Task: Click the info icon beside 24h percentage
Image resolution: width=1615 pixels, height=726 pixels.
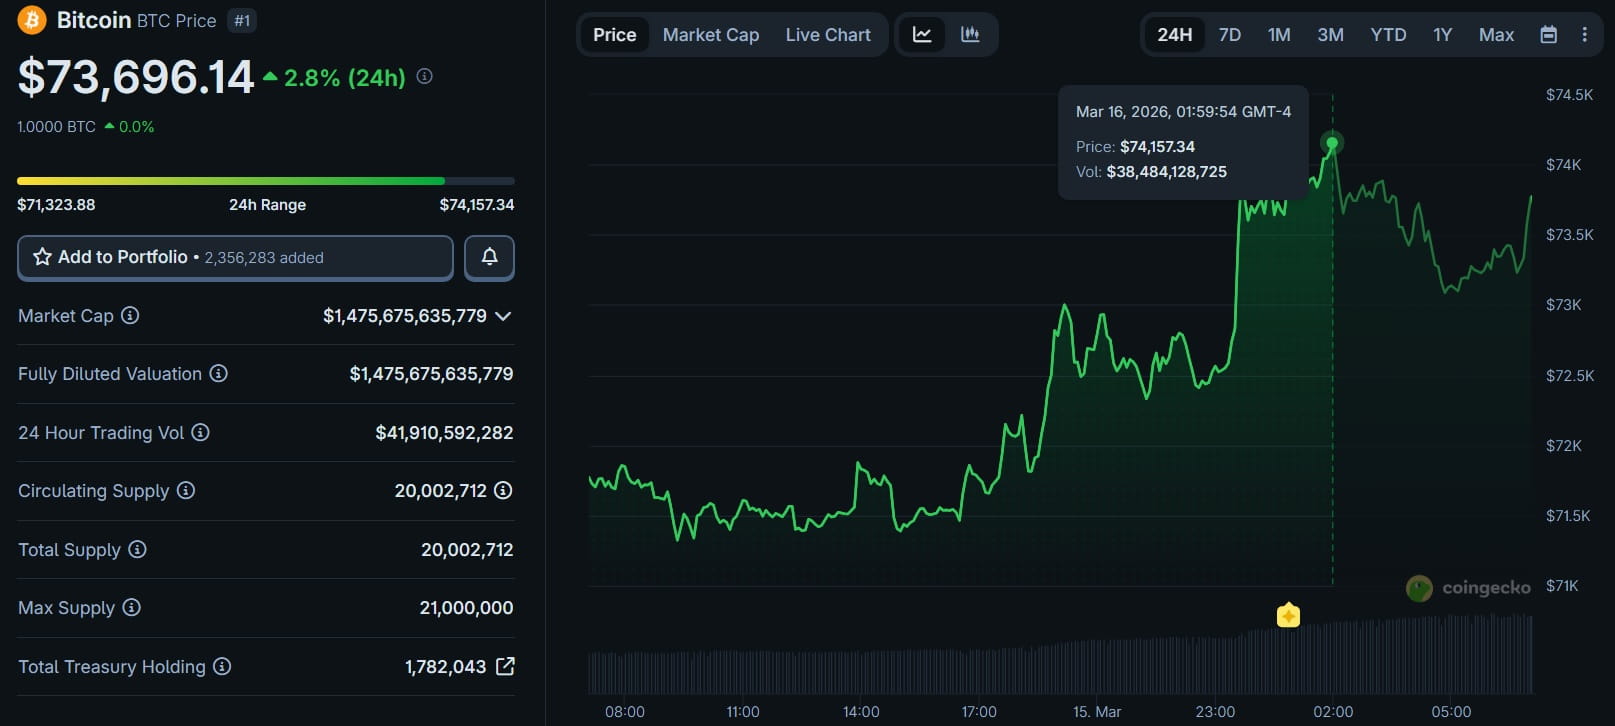Action: point(424,76)
